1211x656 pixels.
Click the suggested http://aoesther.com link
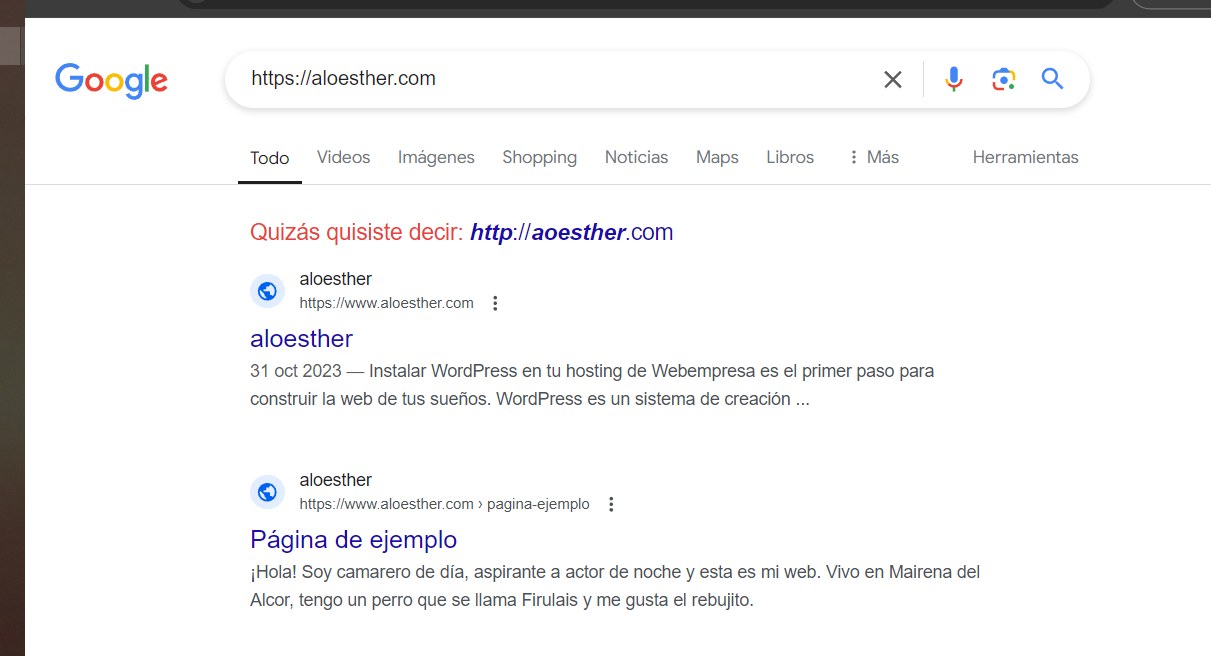point(572,232)
